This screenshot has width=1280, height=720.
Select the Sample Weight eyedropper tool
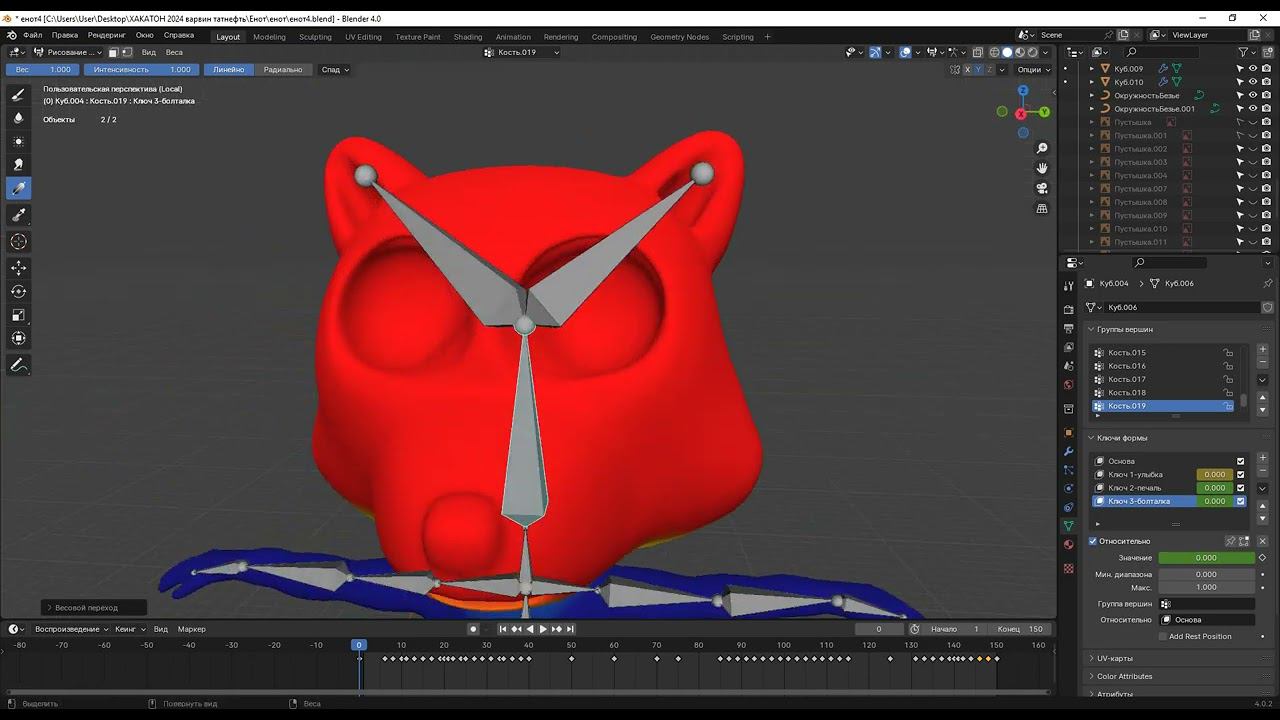tap(18, 215)
